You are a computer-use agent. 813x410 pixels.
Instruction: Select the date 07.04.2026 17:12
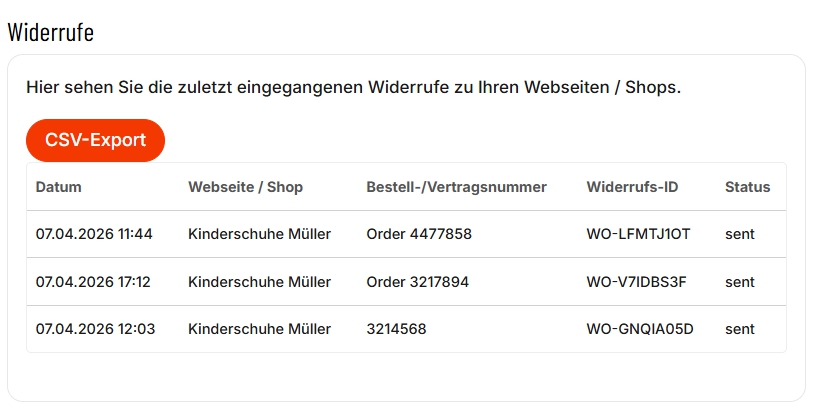point(93,282)
